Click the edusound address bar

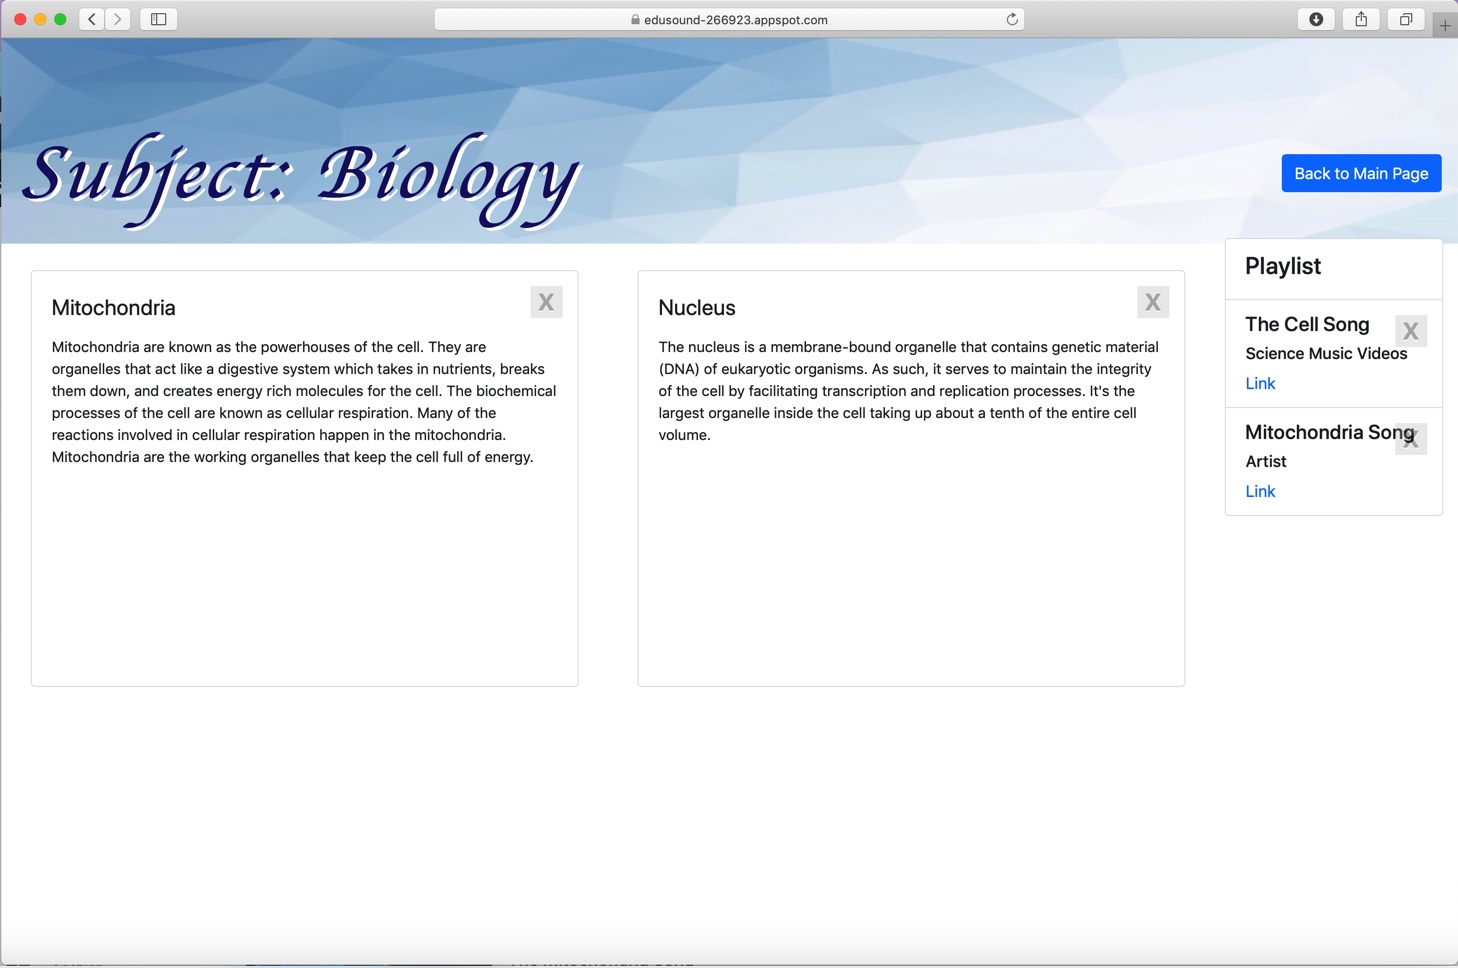click(729, 19)
